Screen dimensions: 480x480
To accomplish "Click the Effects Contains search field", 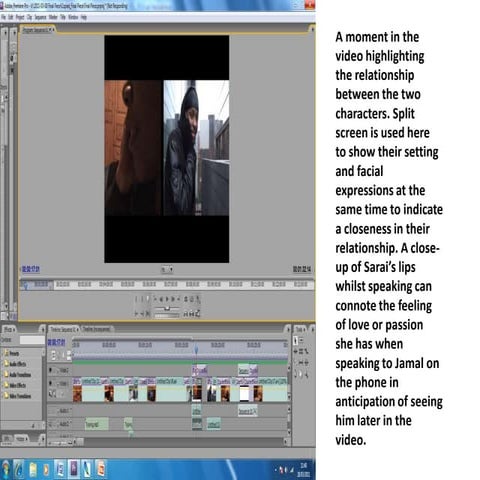I will (32, 340).
